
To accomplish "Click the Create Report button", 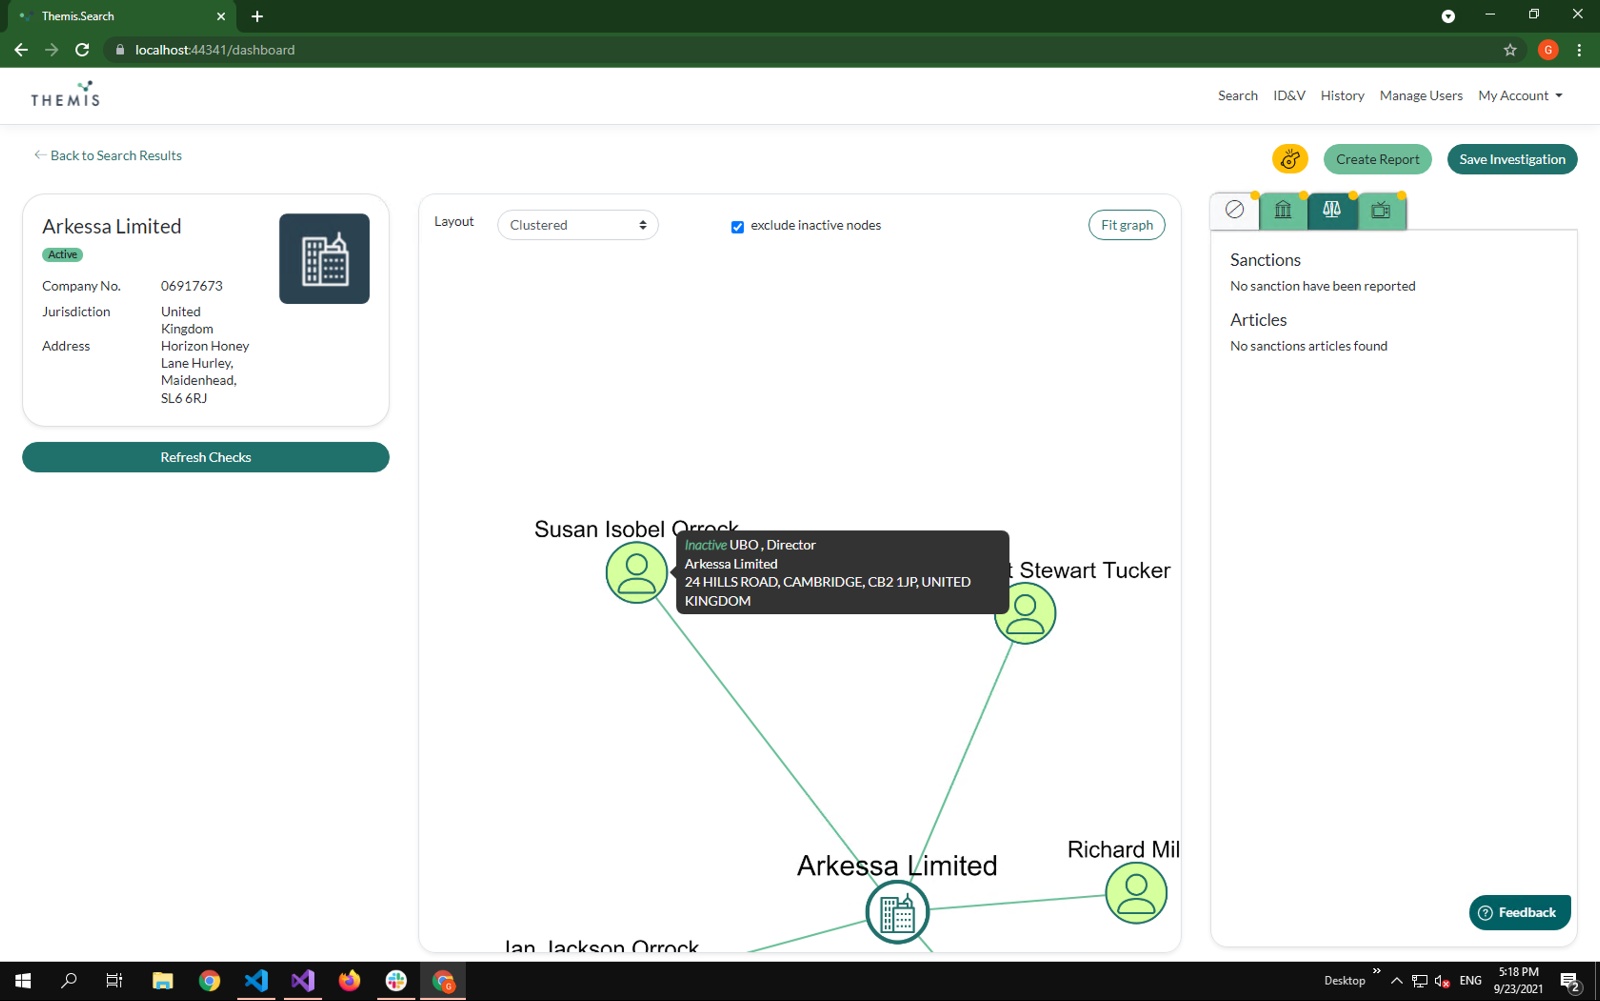I will [1377, 159].
